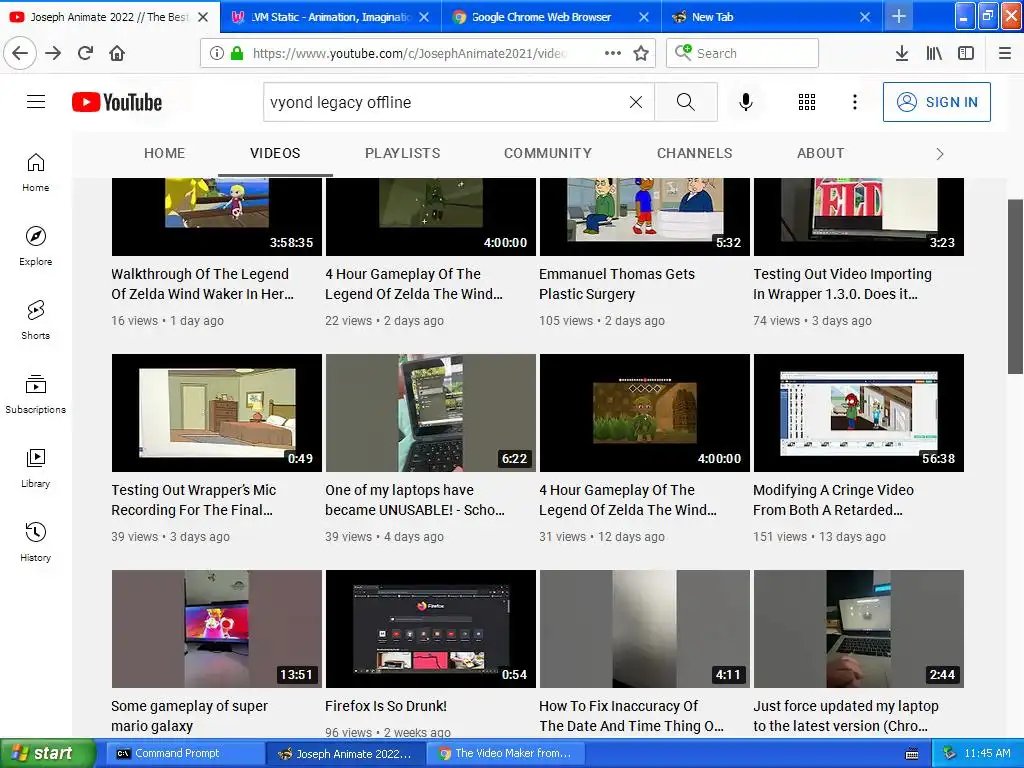This screenshot has width=1024, height=768.
Task: Switch to the PLAYLISTS tab
Action: [402, 153]
